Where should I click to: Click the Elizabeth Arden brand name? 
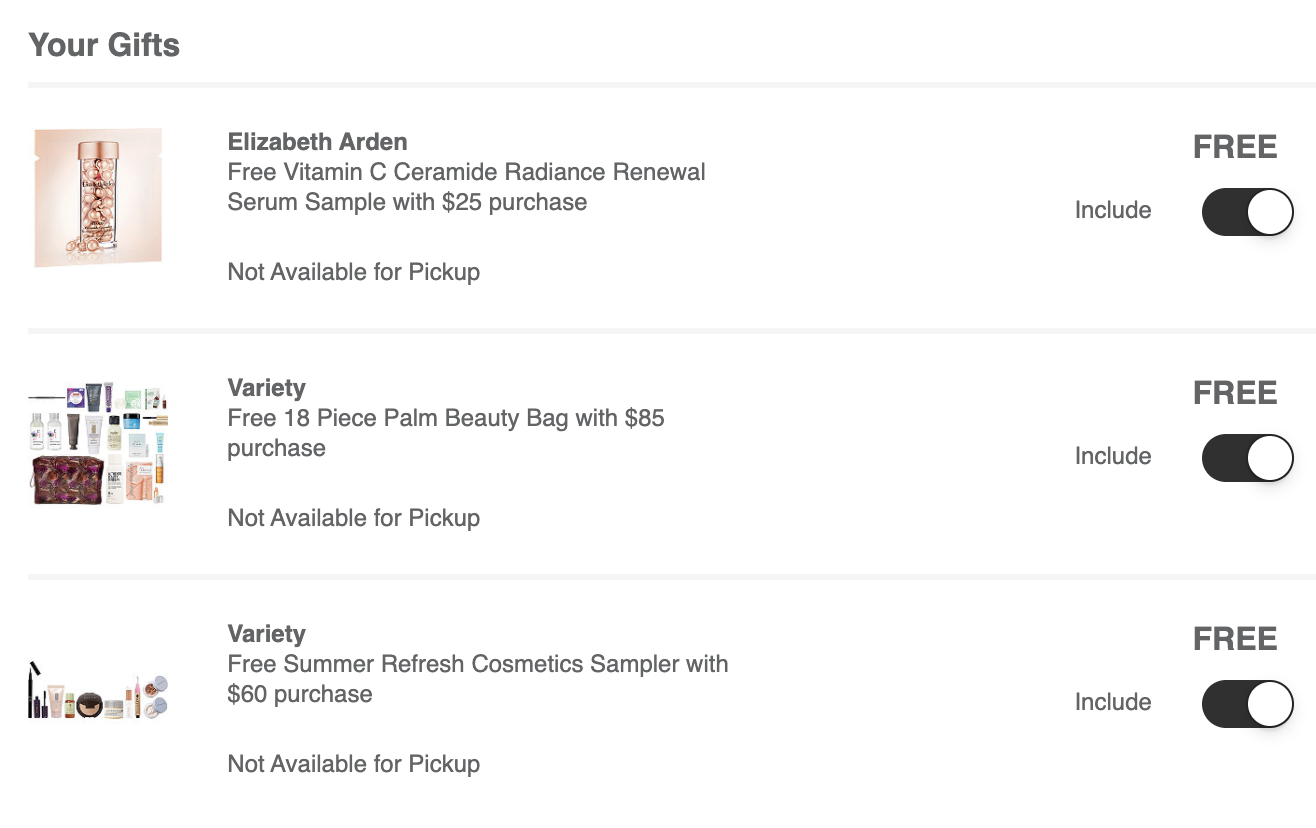tap(317, 142)
